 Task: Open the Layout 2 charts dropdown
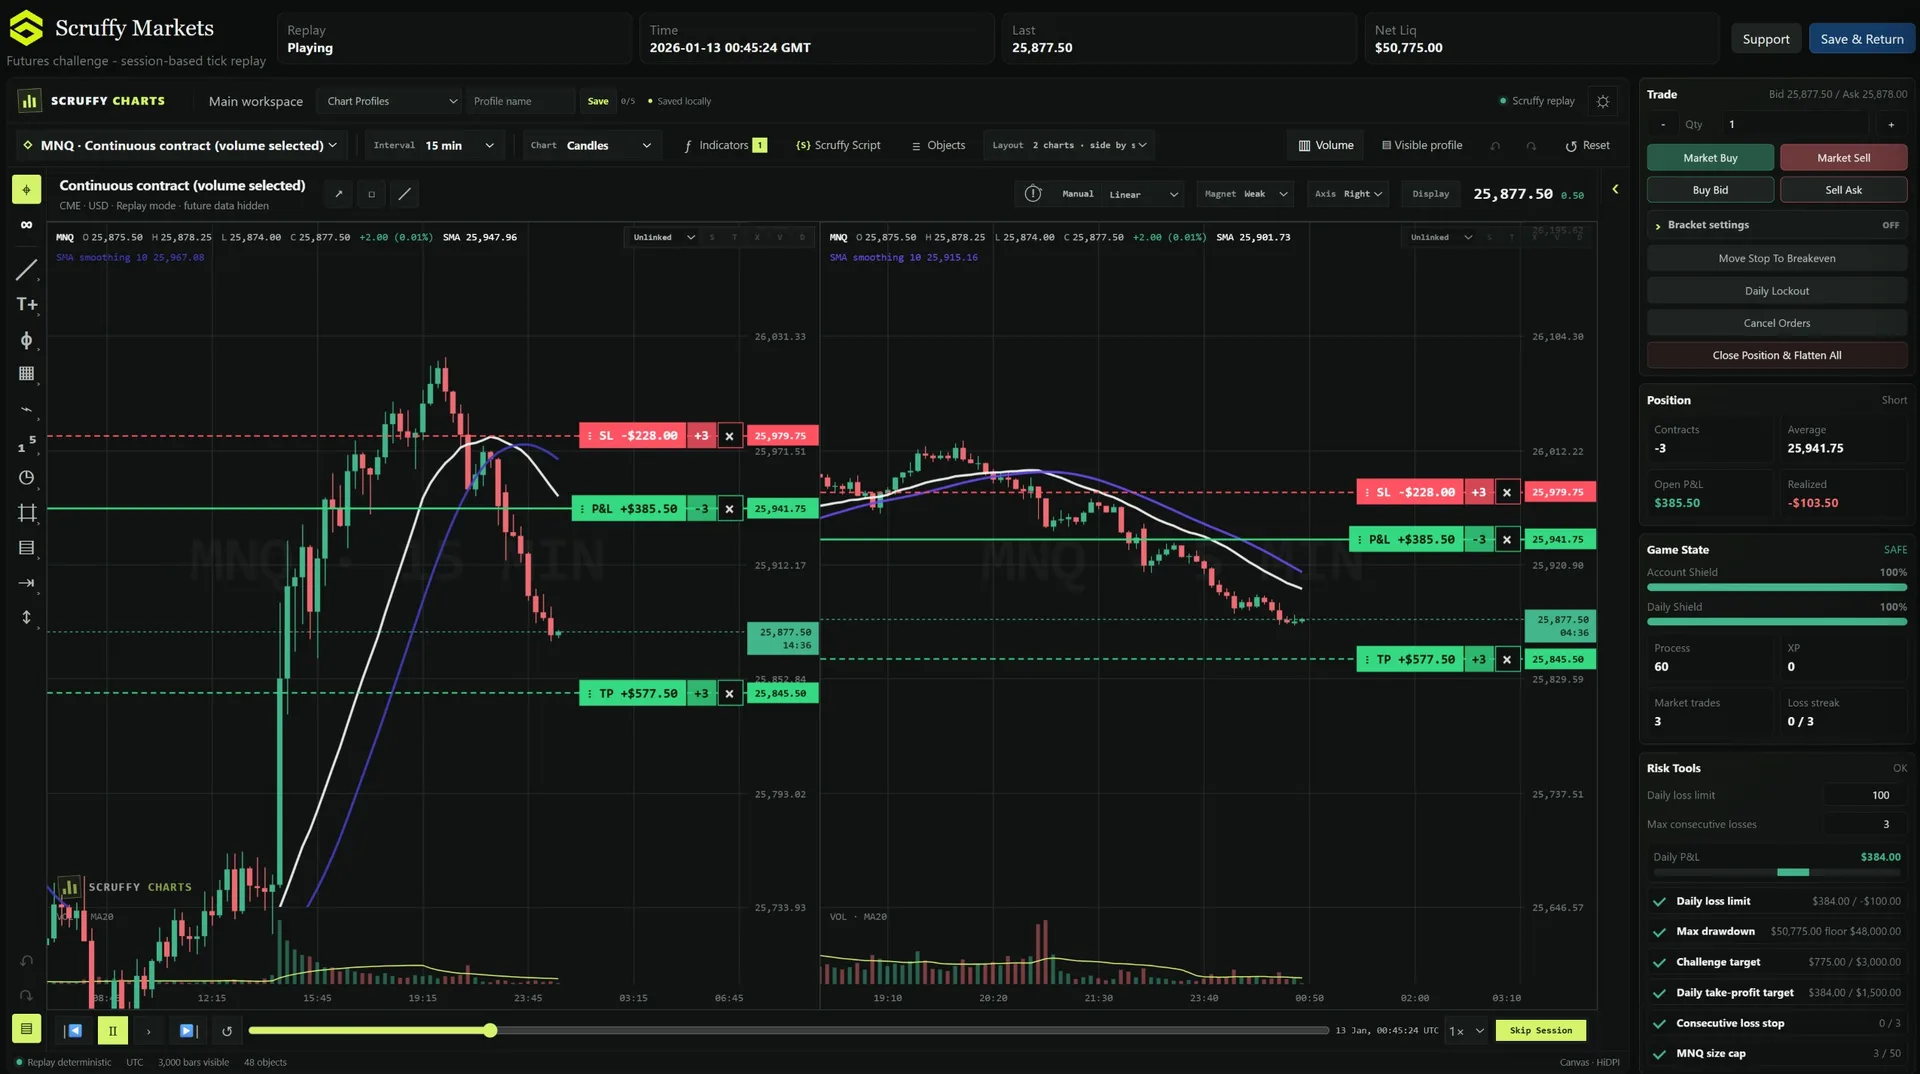[1069, 145]
